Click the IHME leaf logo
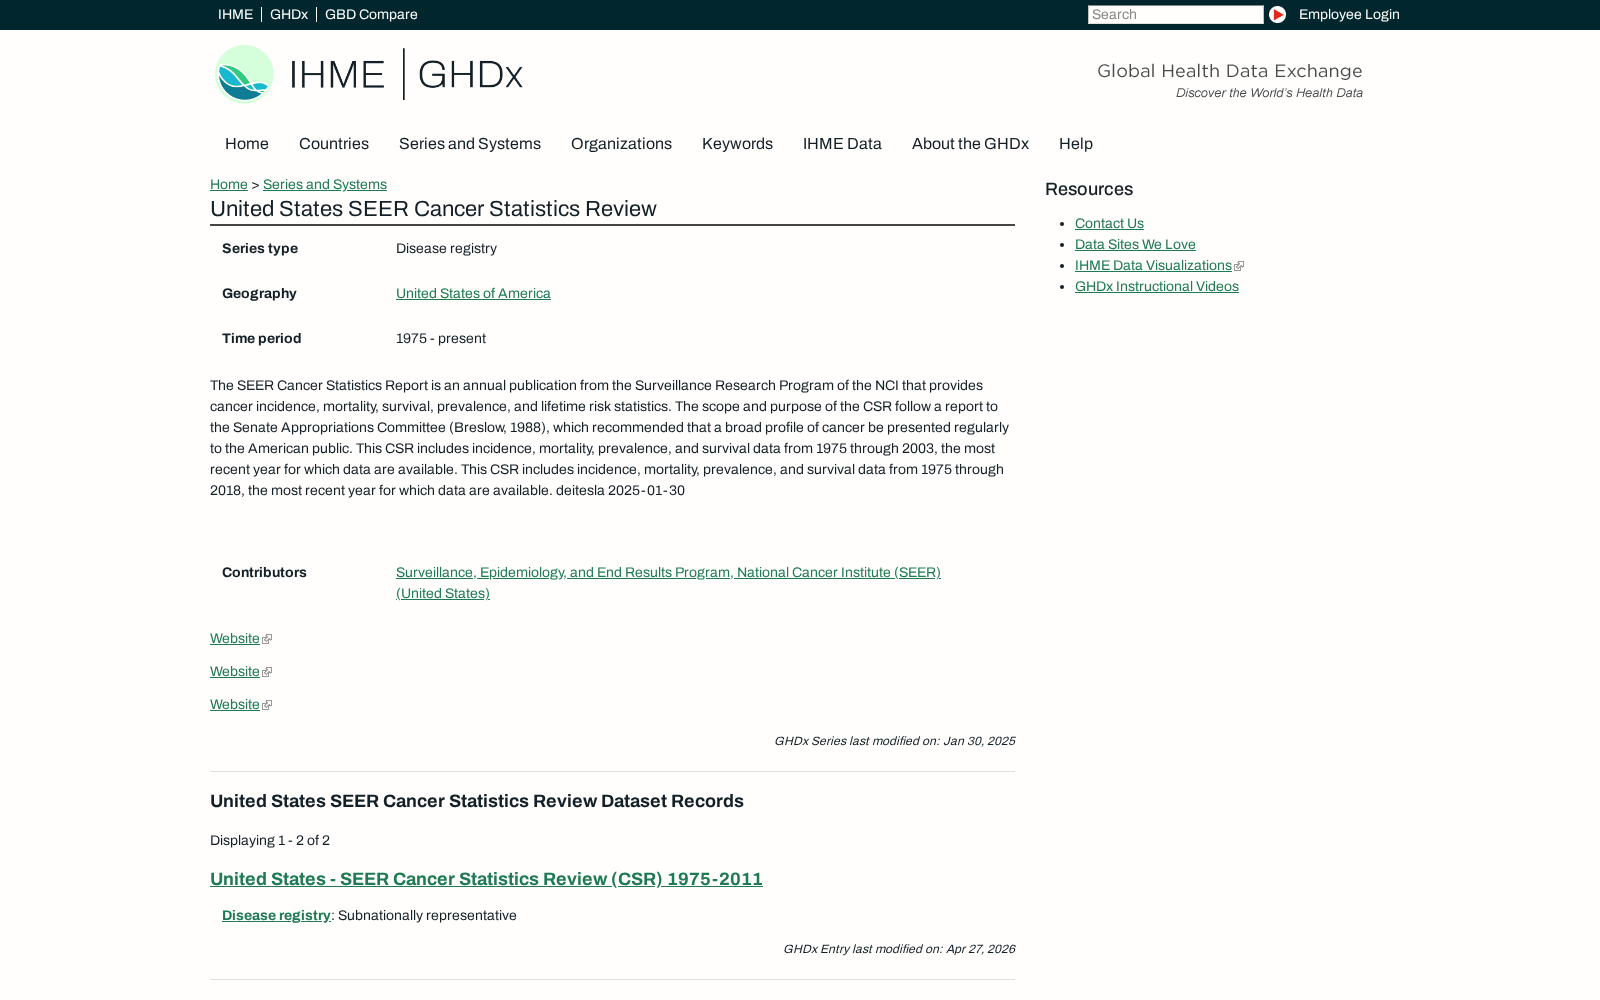The image size is (1600, 1000). pos(245,74)
